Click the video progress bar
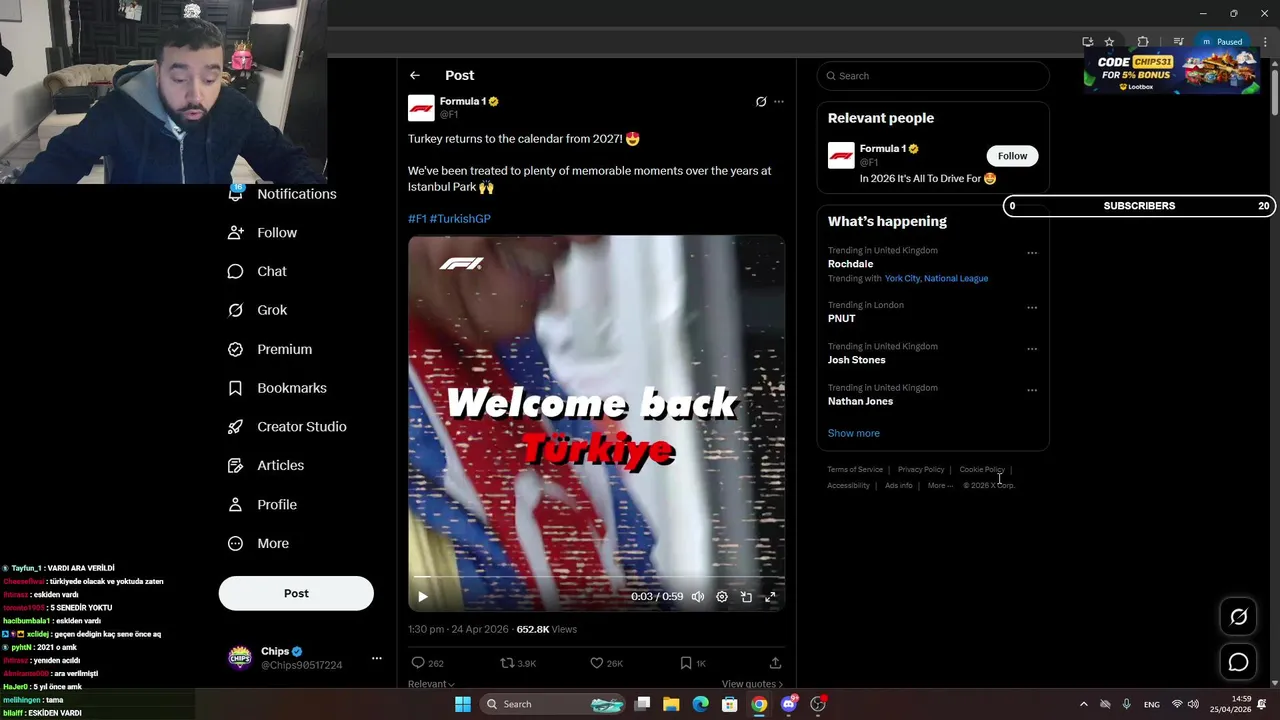 (x=596, y=577)
